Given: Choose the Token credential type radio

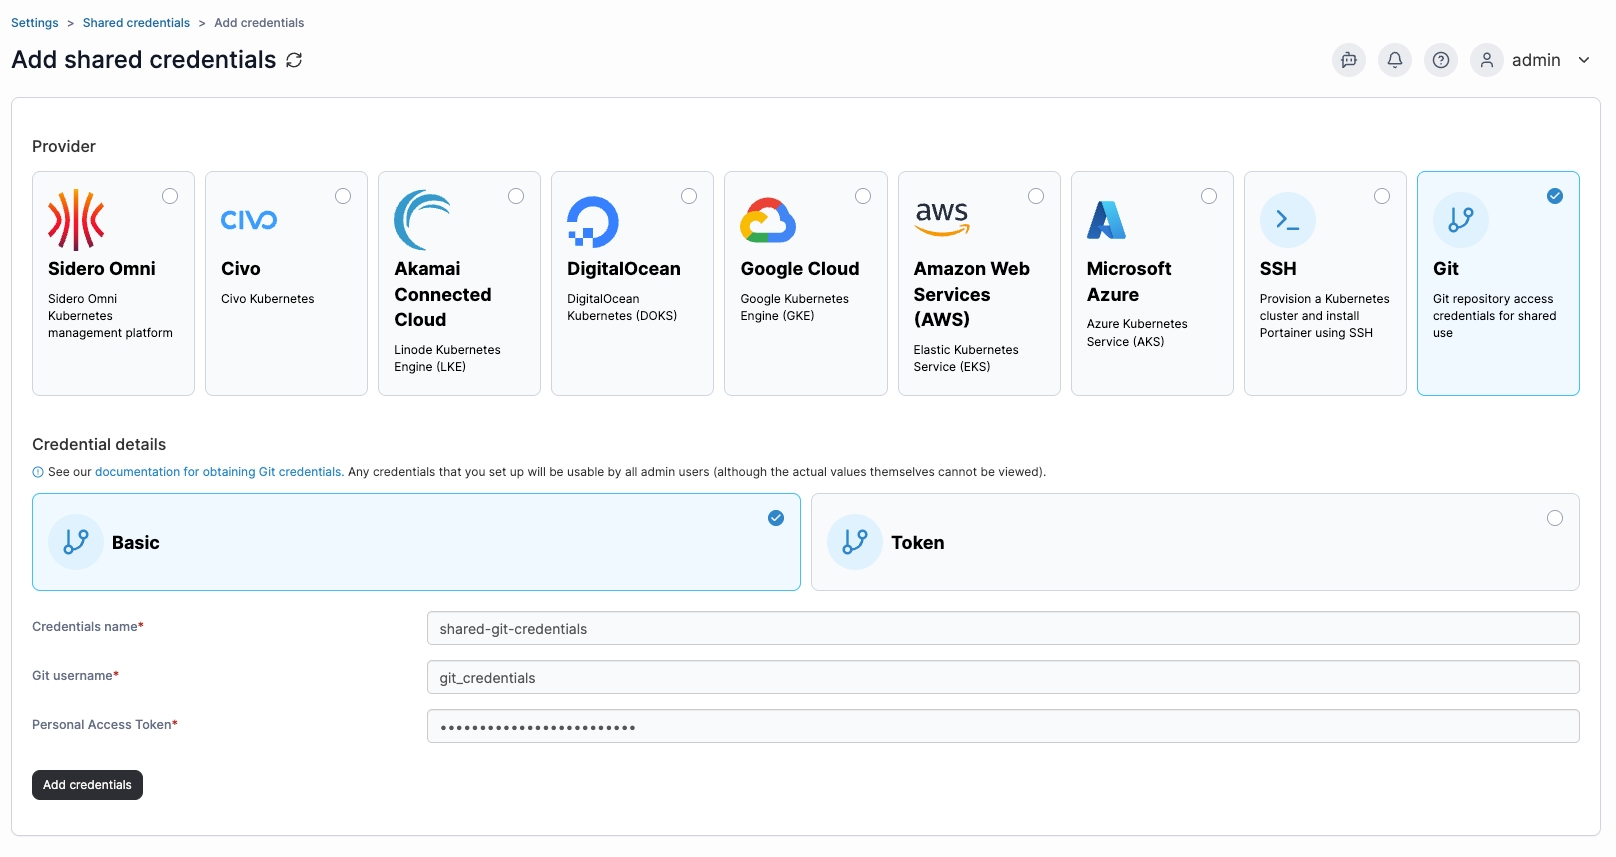Looking at the screenshot, I should tap(1554, 518).
